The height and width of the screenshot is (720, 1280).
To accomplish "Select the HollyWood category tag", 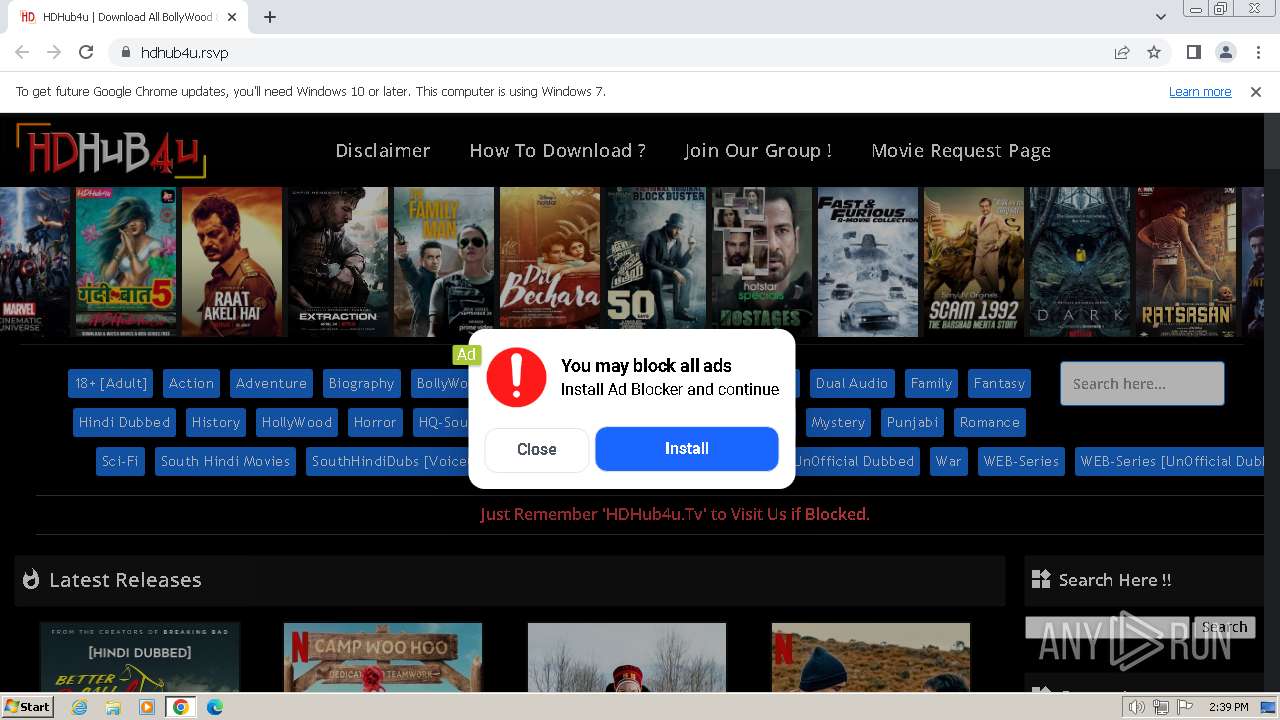I will 296,422.
